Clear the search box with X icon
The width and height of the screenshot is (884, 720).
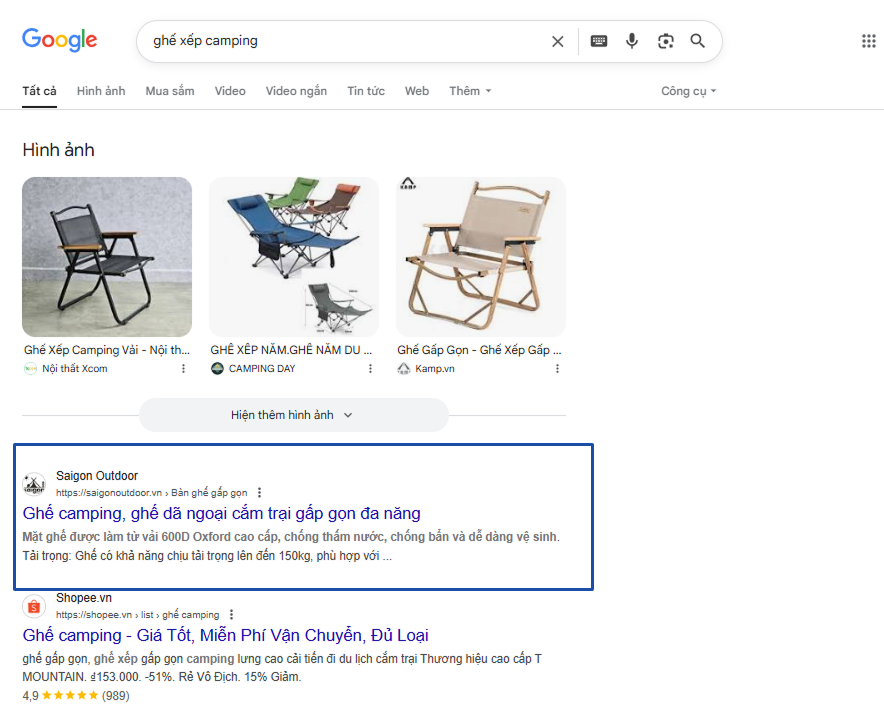click(558, 41)
